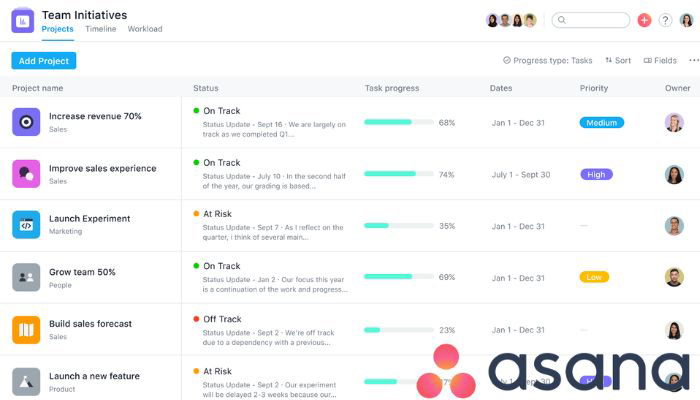Click the Build sales forecast map icon
700x400 pixels.
click(x=26, y=329)
